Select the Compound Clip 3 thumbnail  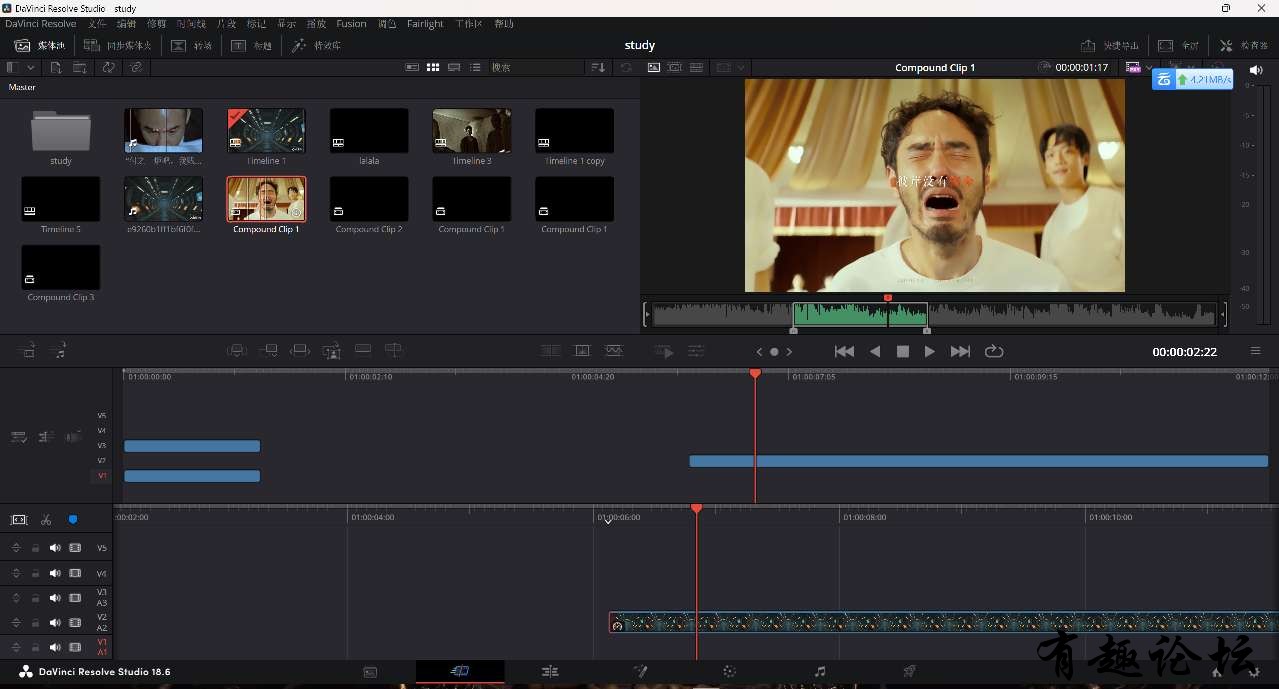[61, 267]
